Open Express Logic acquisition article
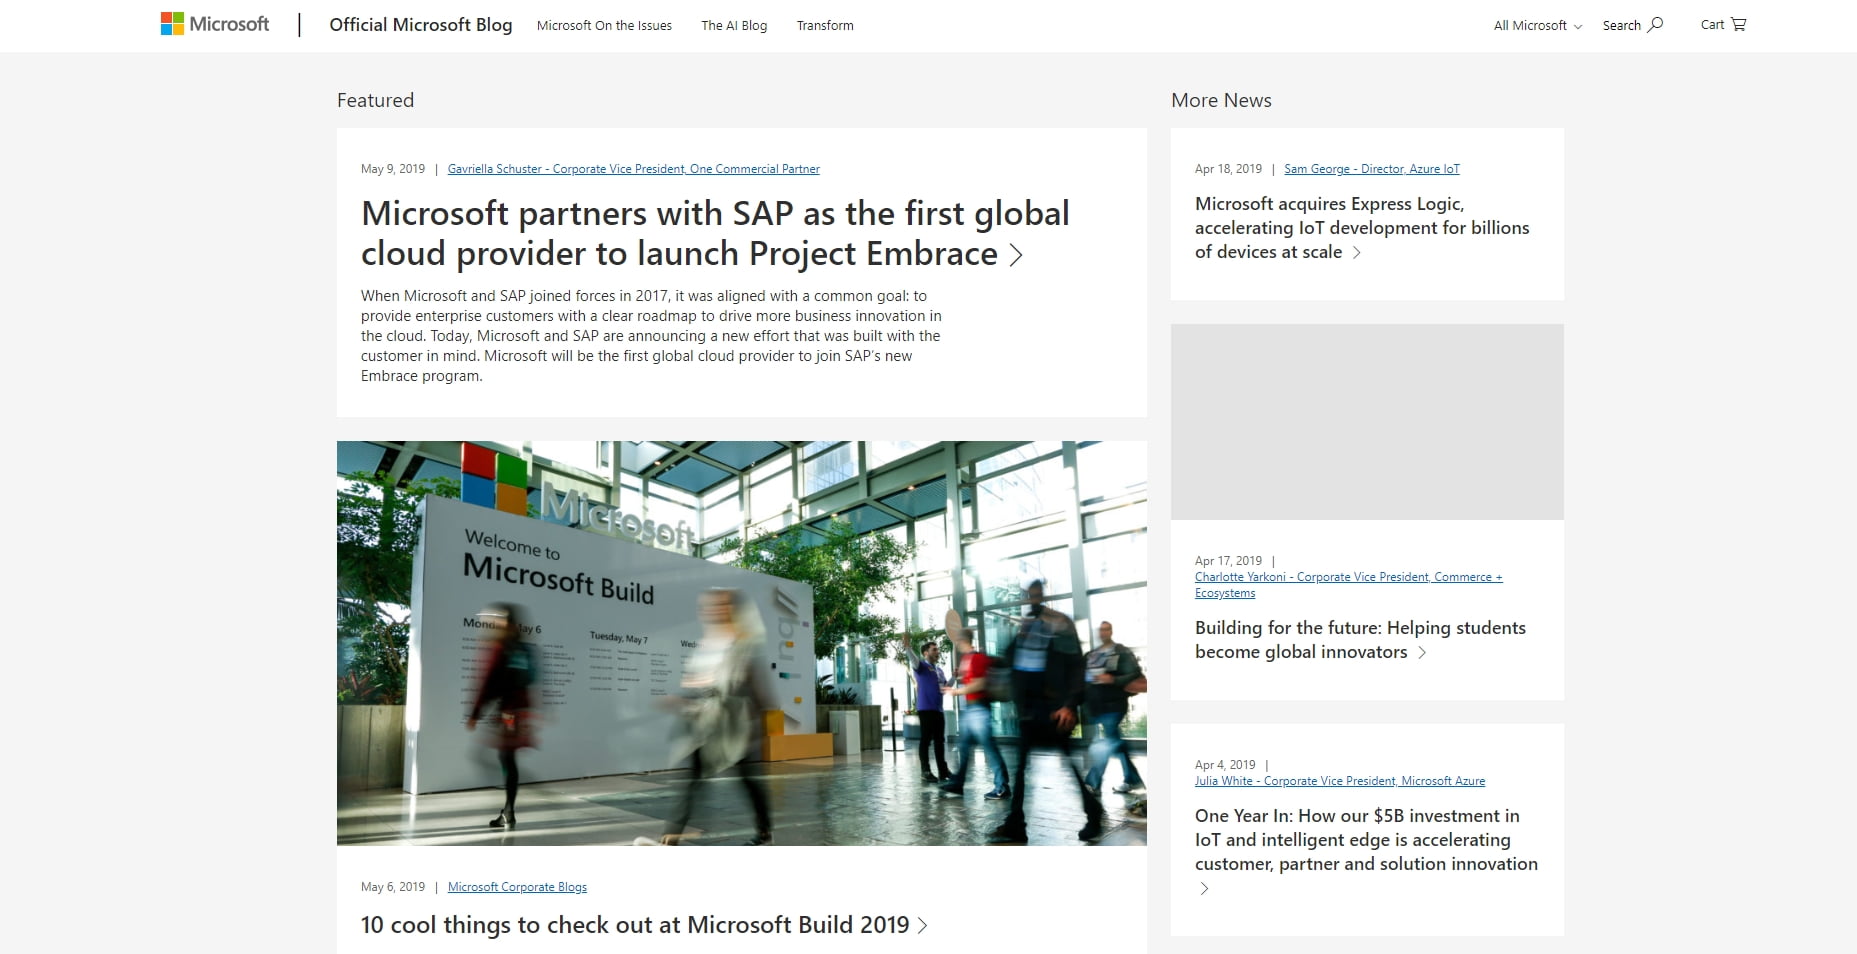 pyautogui.click(x=1362, y=228)
